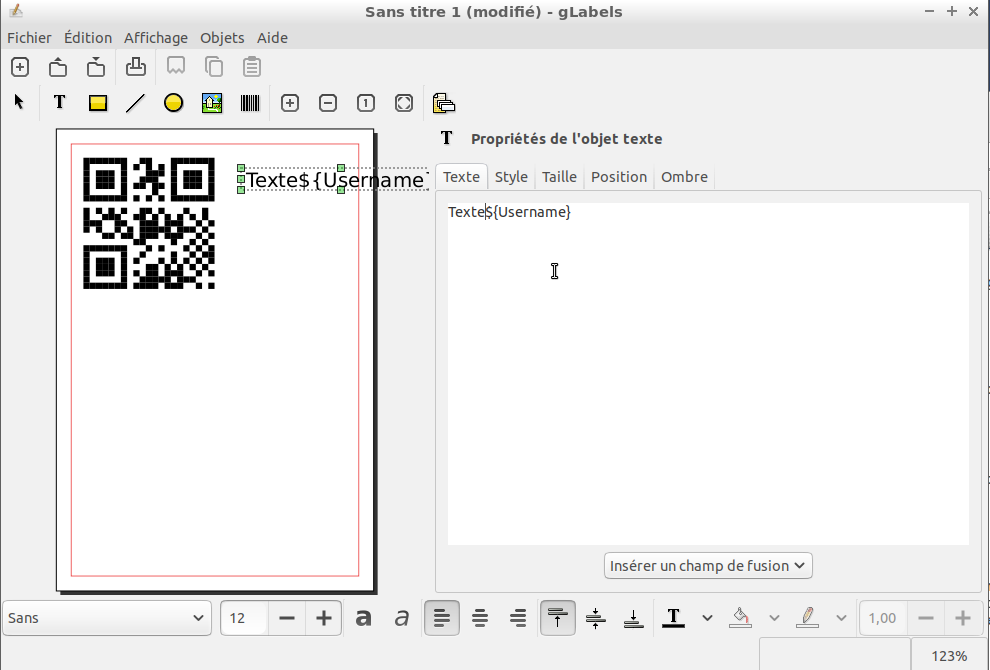Click the fill color bucket icon
990x670 pixels.
click(x=740, y=618)
